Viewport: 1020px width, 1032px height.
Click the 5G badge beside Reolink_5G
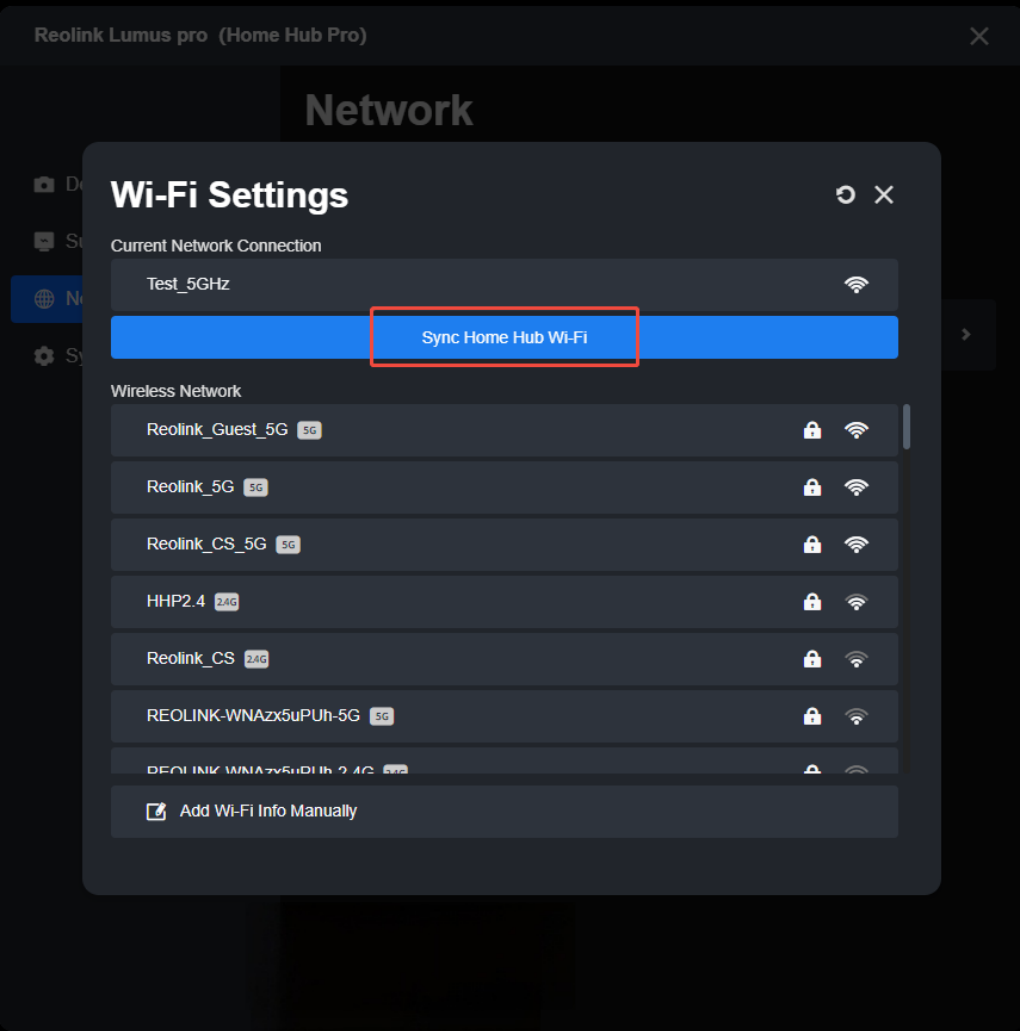point(256,488)
